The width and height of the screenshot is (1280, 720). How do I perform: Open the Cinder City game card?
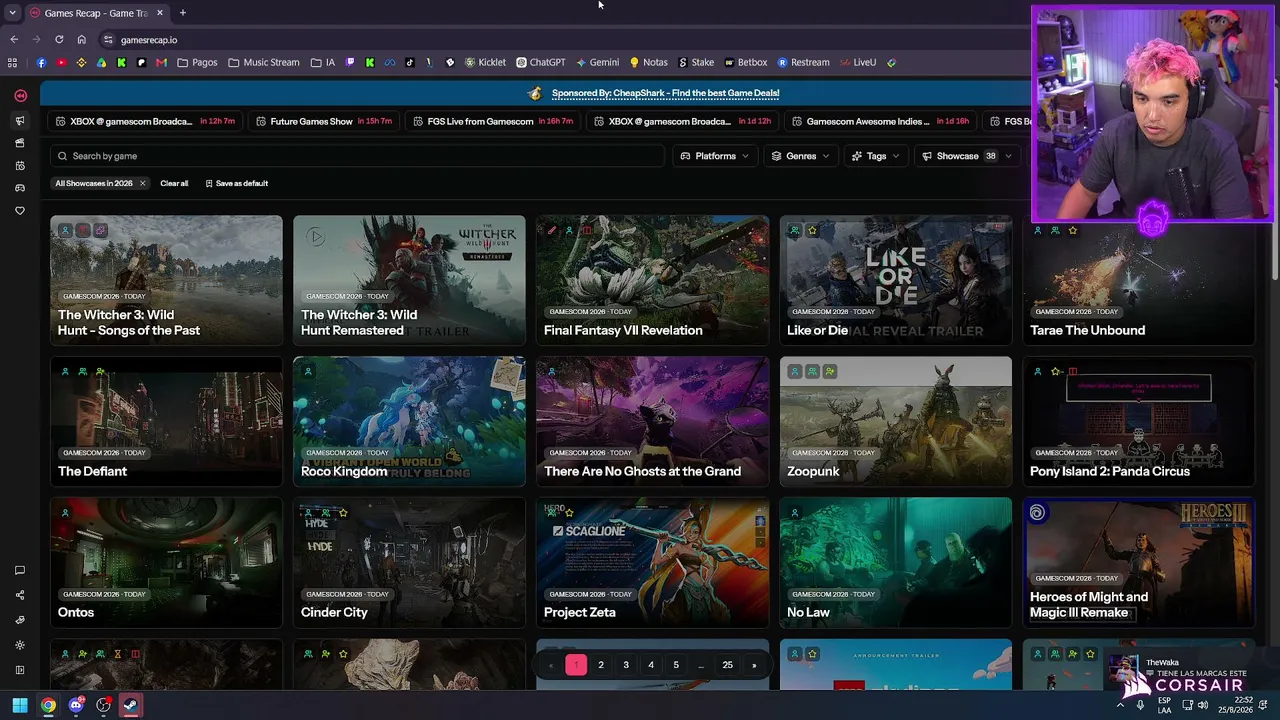pos(409,562)
